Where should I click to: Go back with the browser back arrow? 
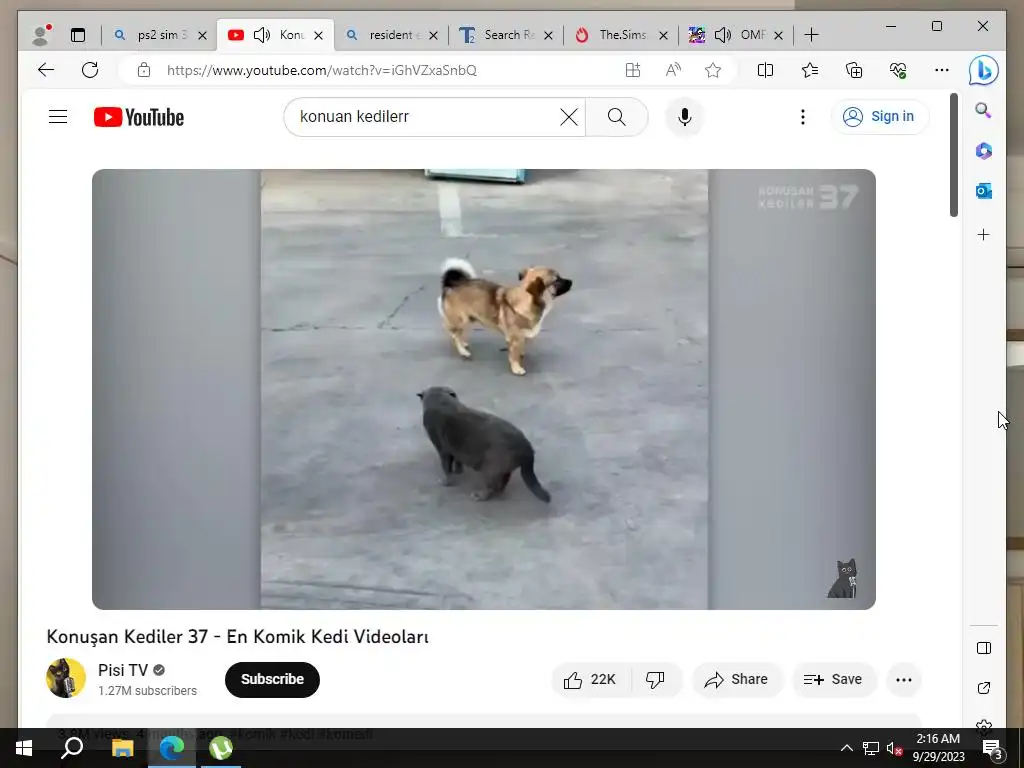pyautogui.click(x=46, y=70)
